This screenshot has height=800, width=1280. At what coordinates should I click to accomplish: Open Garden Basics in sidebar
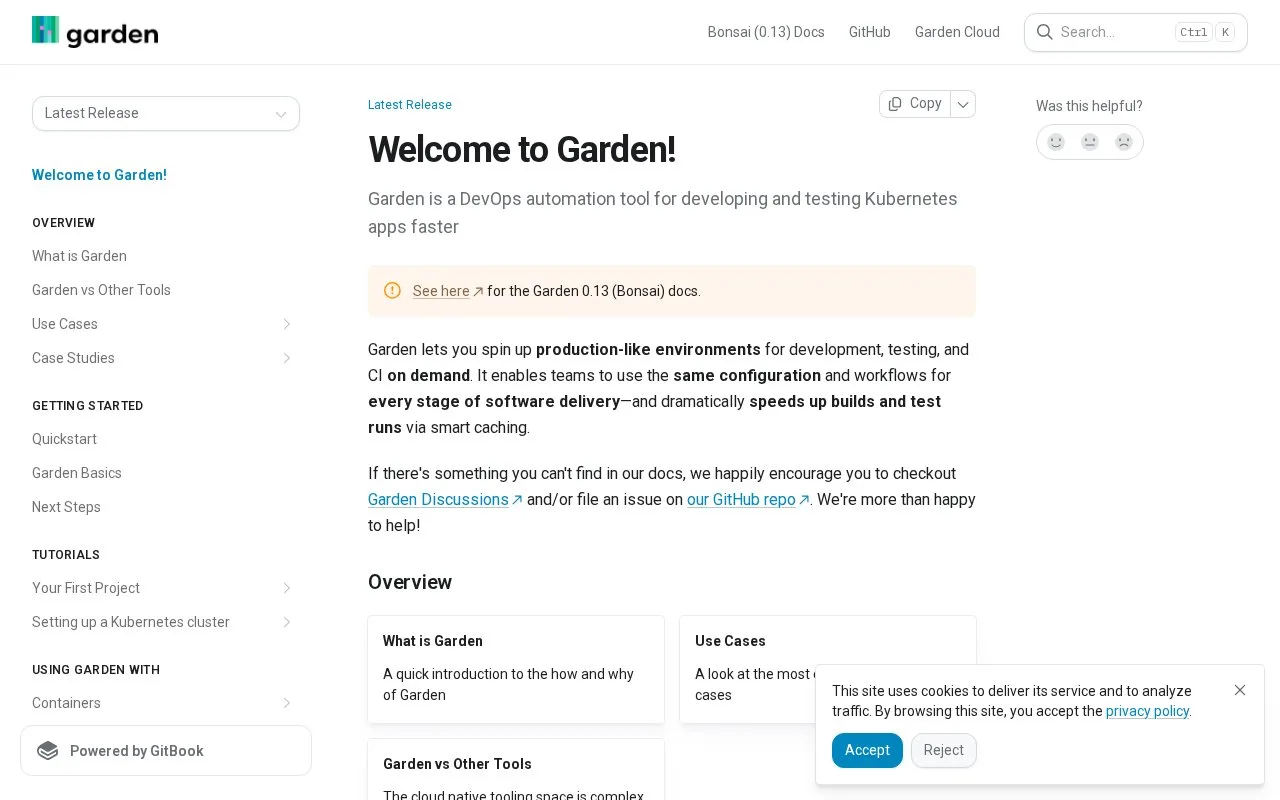click(77, 473)
